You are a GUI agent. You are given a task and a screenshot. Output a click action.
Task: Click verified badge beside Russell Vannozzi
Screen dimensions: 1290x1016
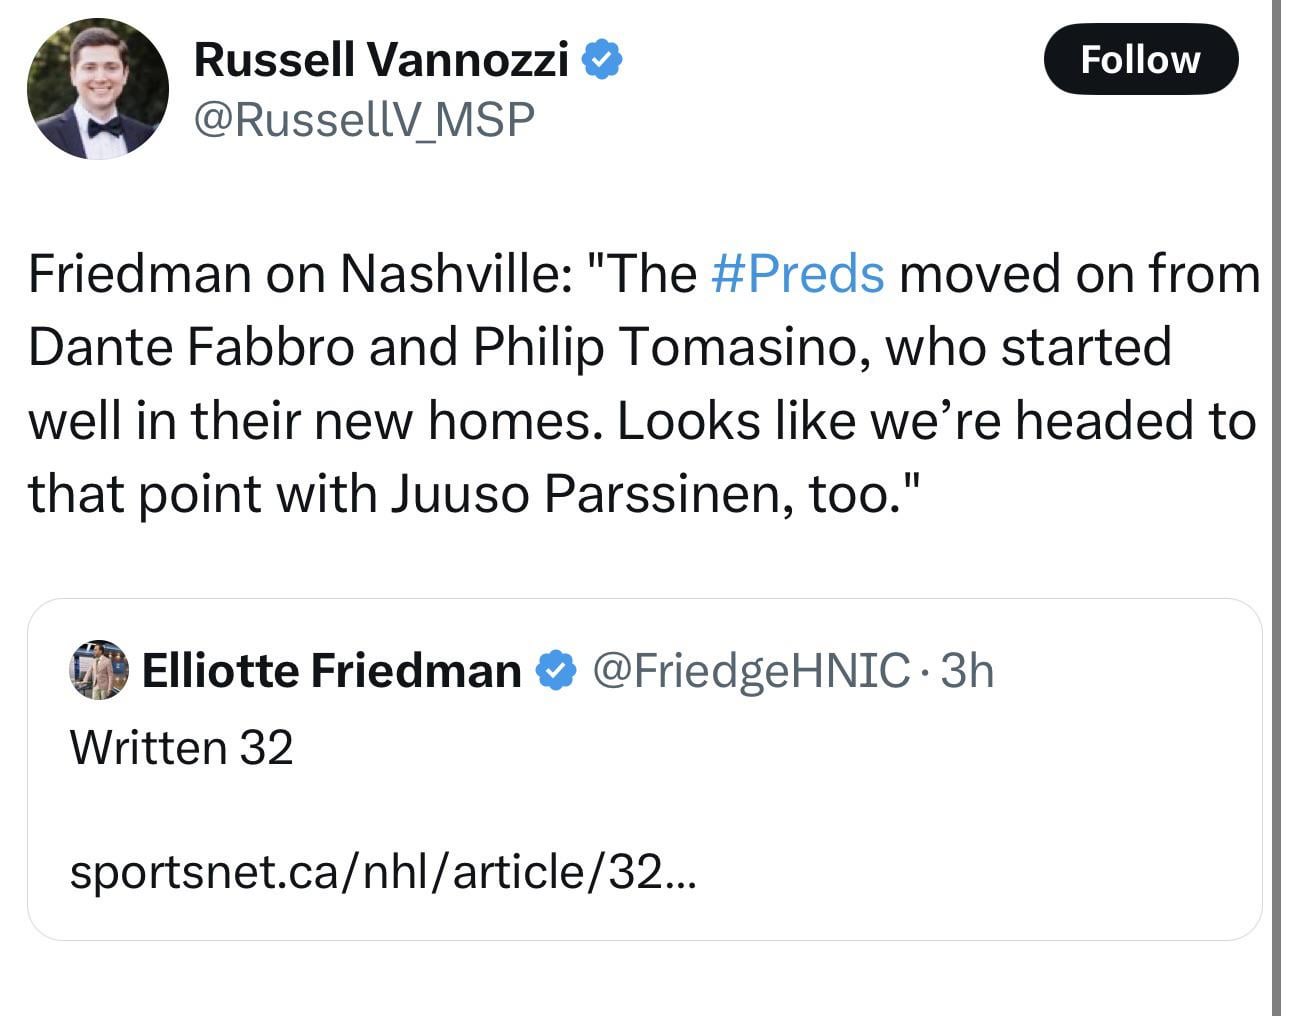point(602,60)
